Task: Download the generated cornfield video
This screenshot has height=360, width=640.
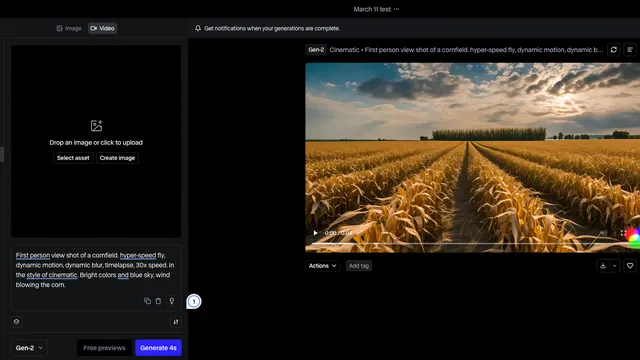Action: [x=603, y=266]
